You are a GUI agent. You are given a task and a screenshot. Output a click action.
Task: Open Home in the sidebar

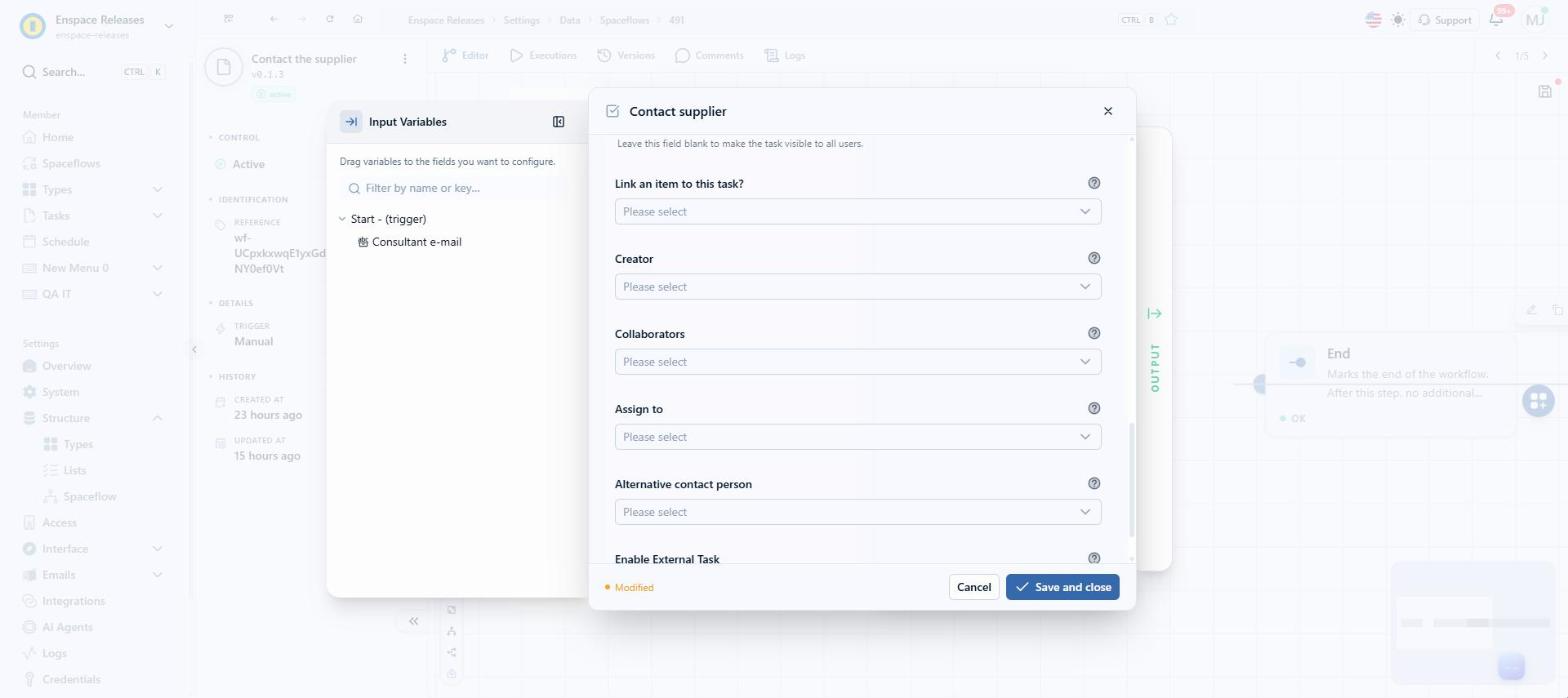57,137
